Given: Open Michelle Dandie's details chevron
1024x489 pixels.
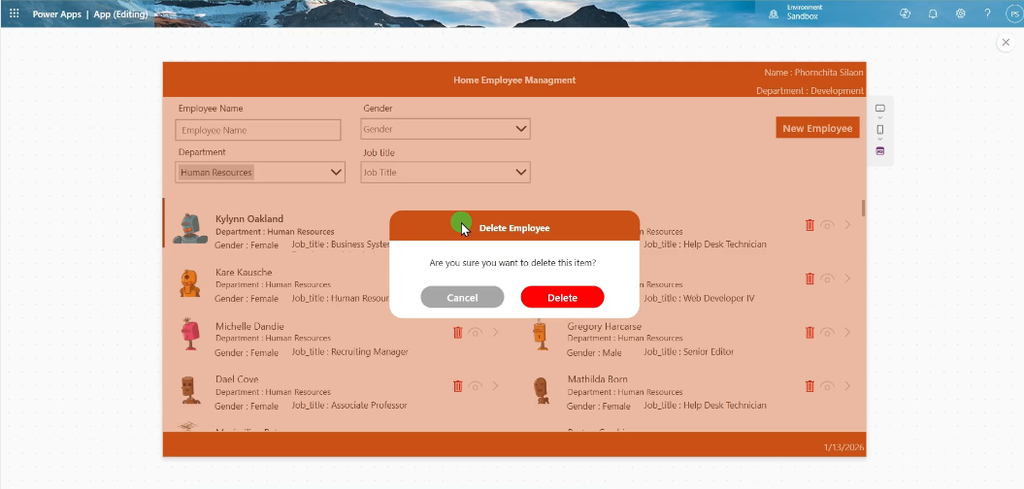Looking at the screenshot, I should [496, 332].
